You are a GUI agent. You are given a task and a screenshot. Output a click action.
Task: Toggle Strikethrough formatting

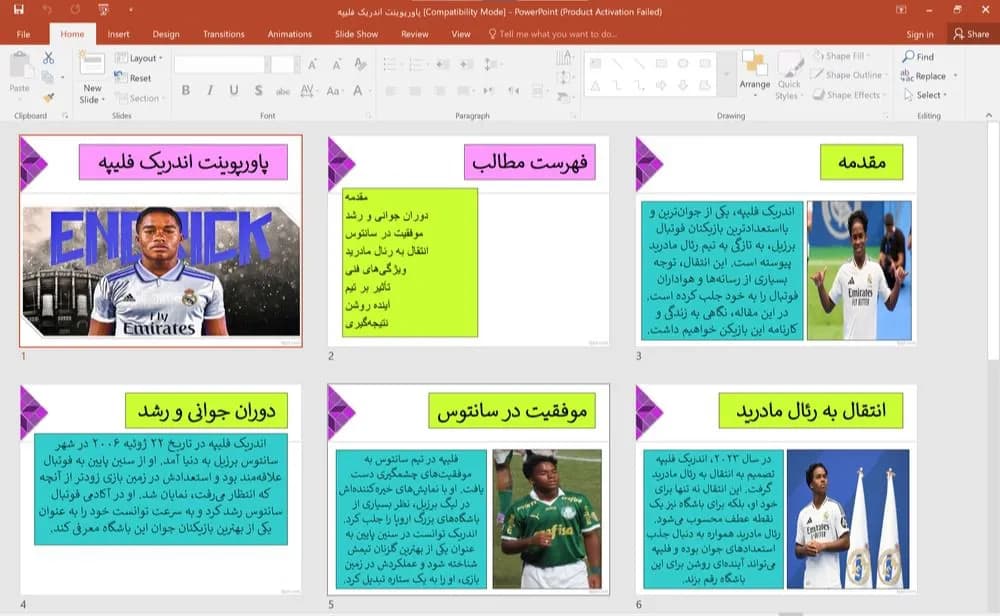click(283, 91)
